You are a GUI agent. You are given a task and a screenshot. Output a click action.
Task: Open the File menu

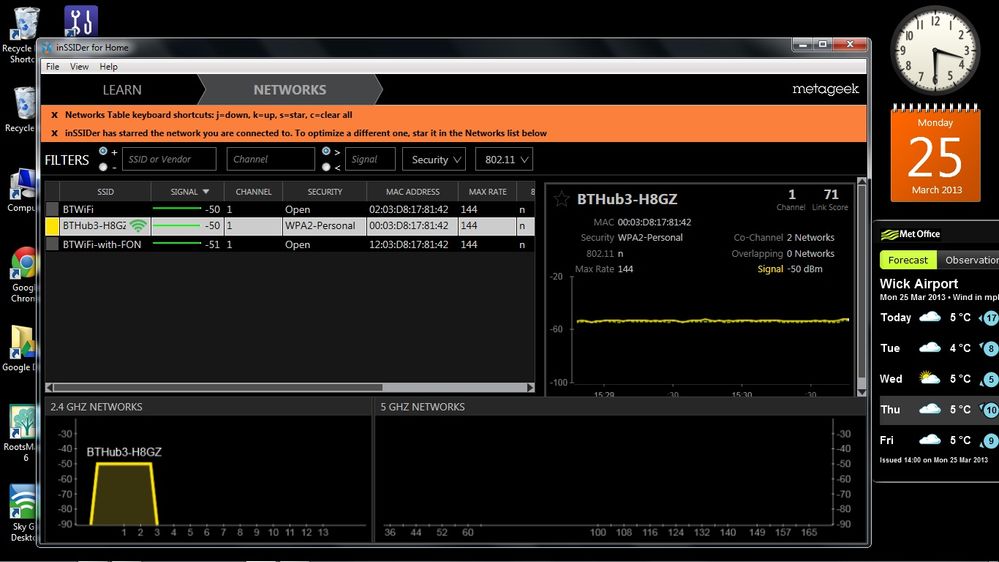(x=53, y=66)
